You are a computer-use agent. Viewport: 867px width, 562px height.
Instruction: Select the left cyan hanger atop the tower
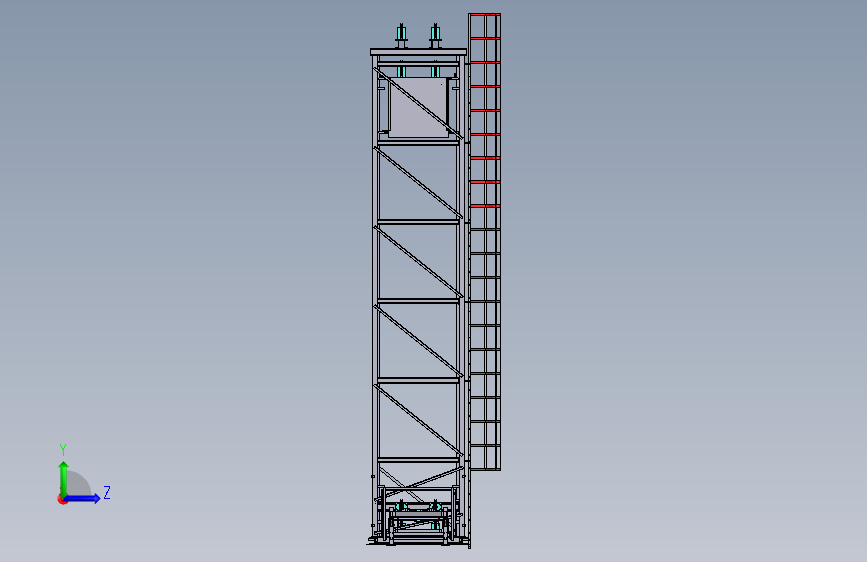pos(401,36)
